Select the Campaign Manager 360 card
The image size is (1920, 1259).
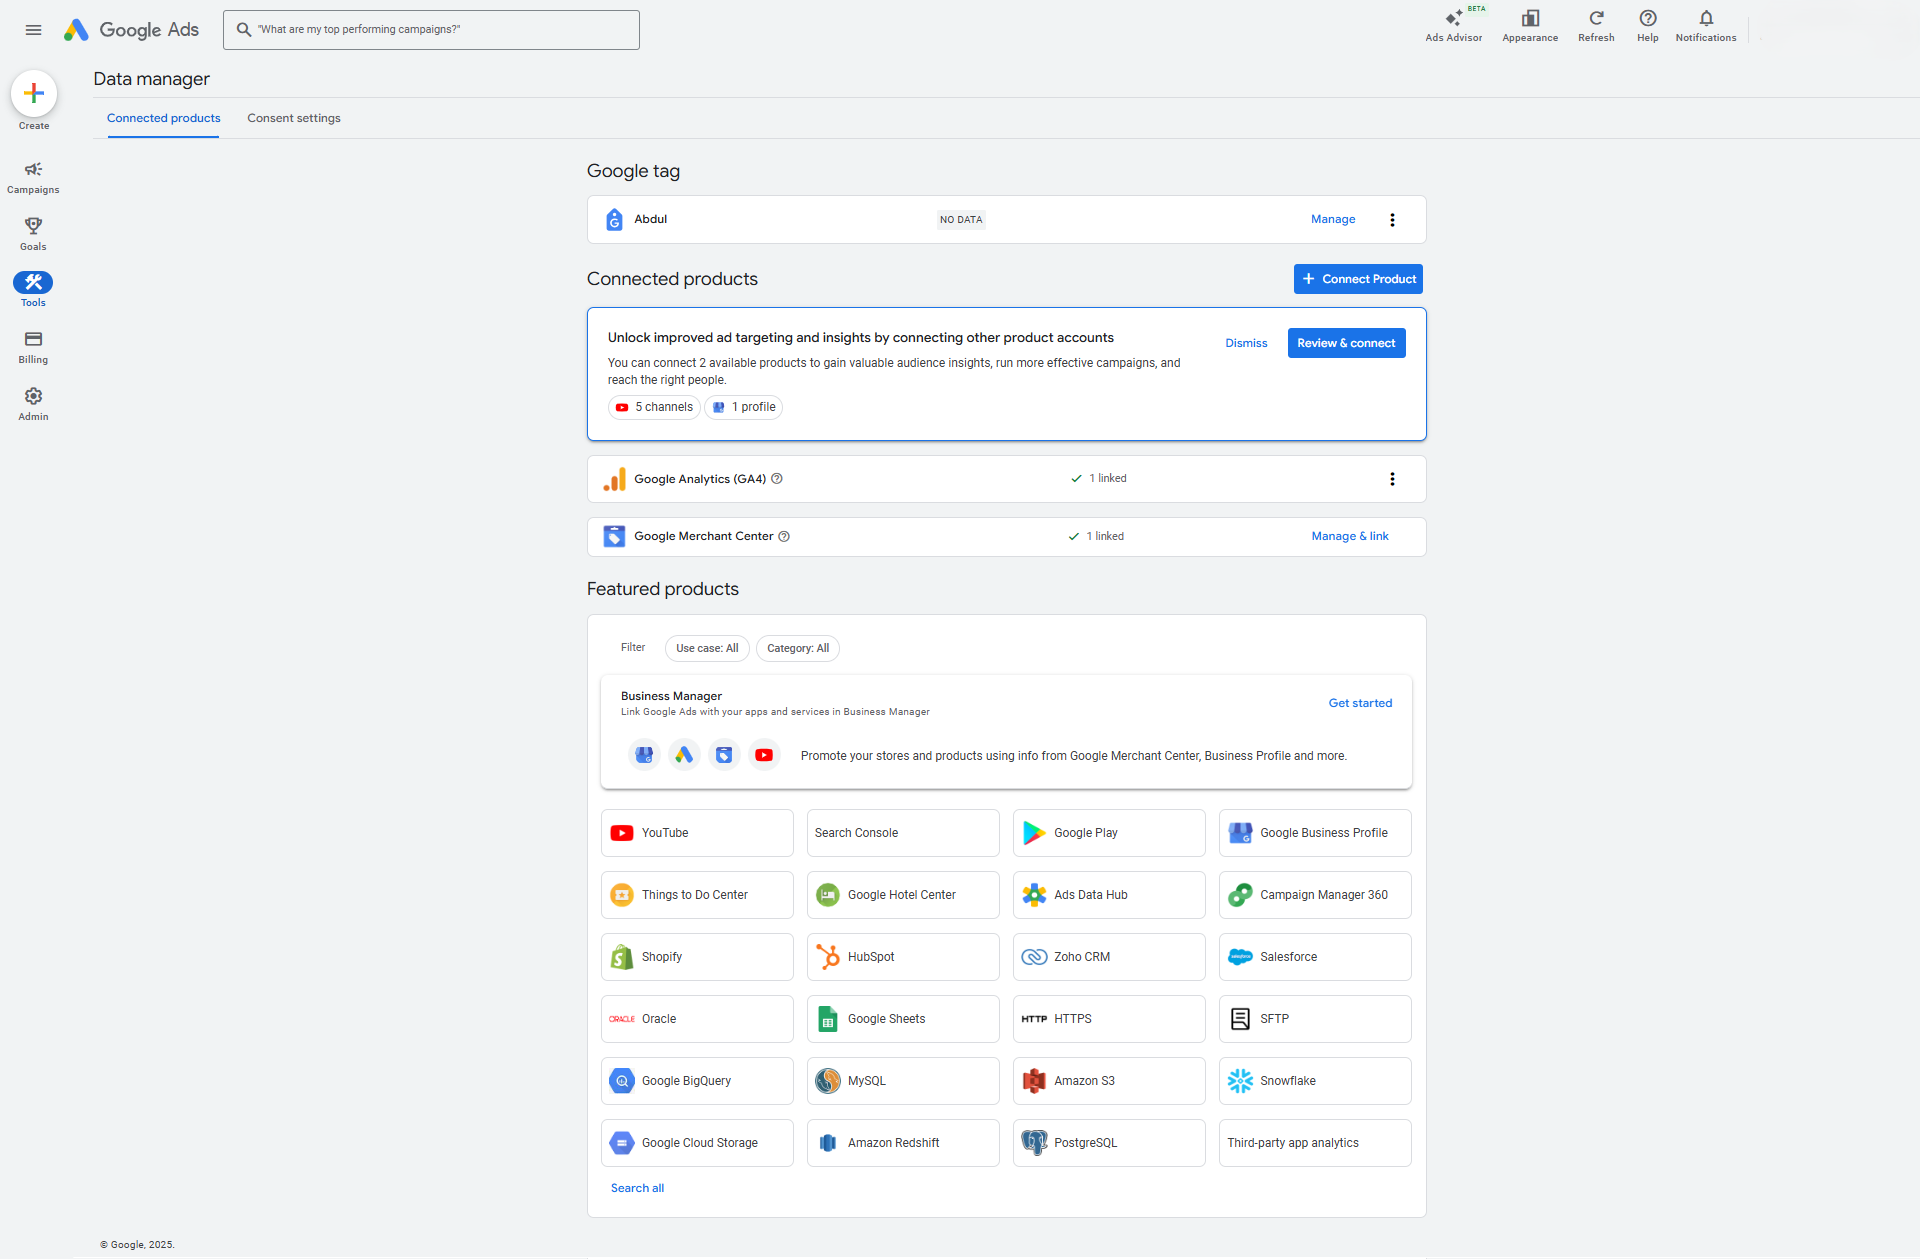[x=1315, y=895]
